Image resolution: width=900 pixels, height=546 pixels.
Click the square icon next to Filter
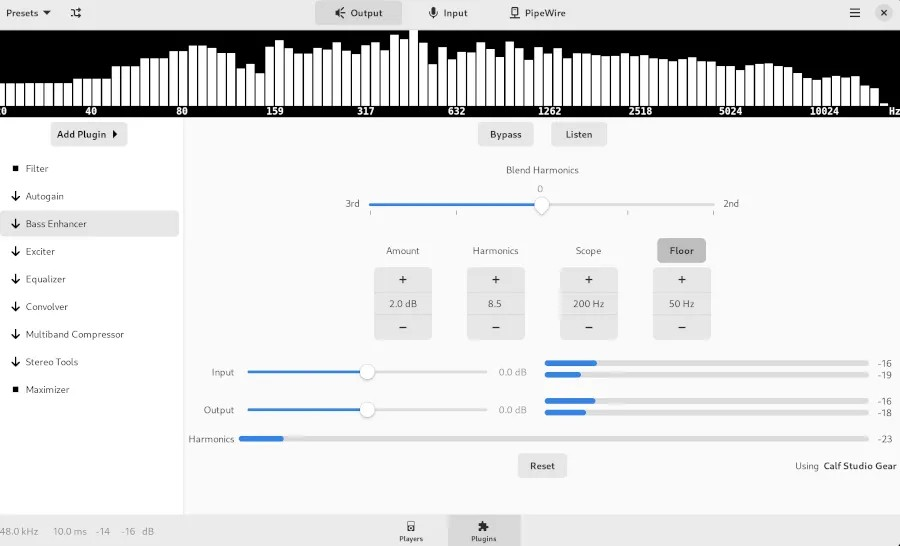pyautogui.click(x=15, y=168)
